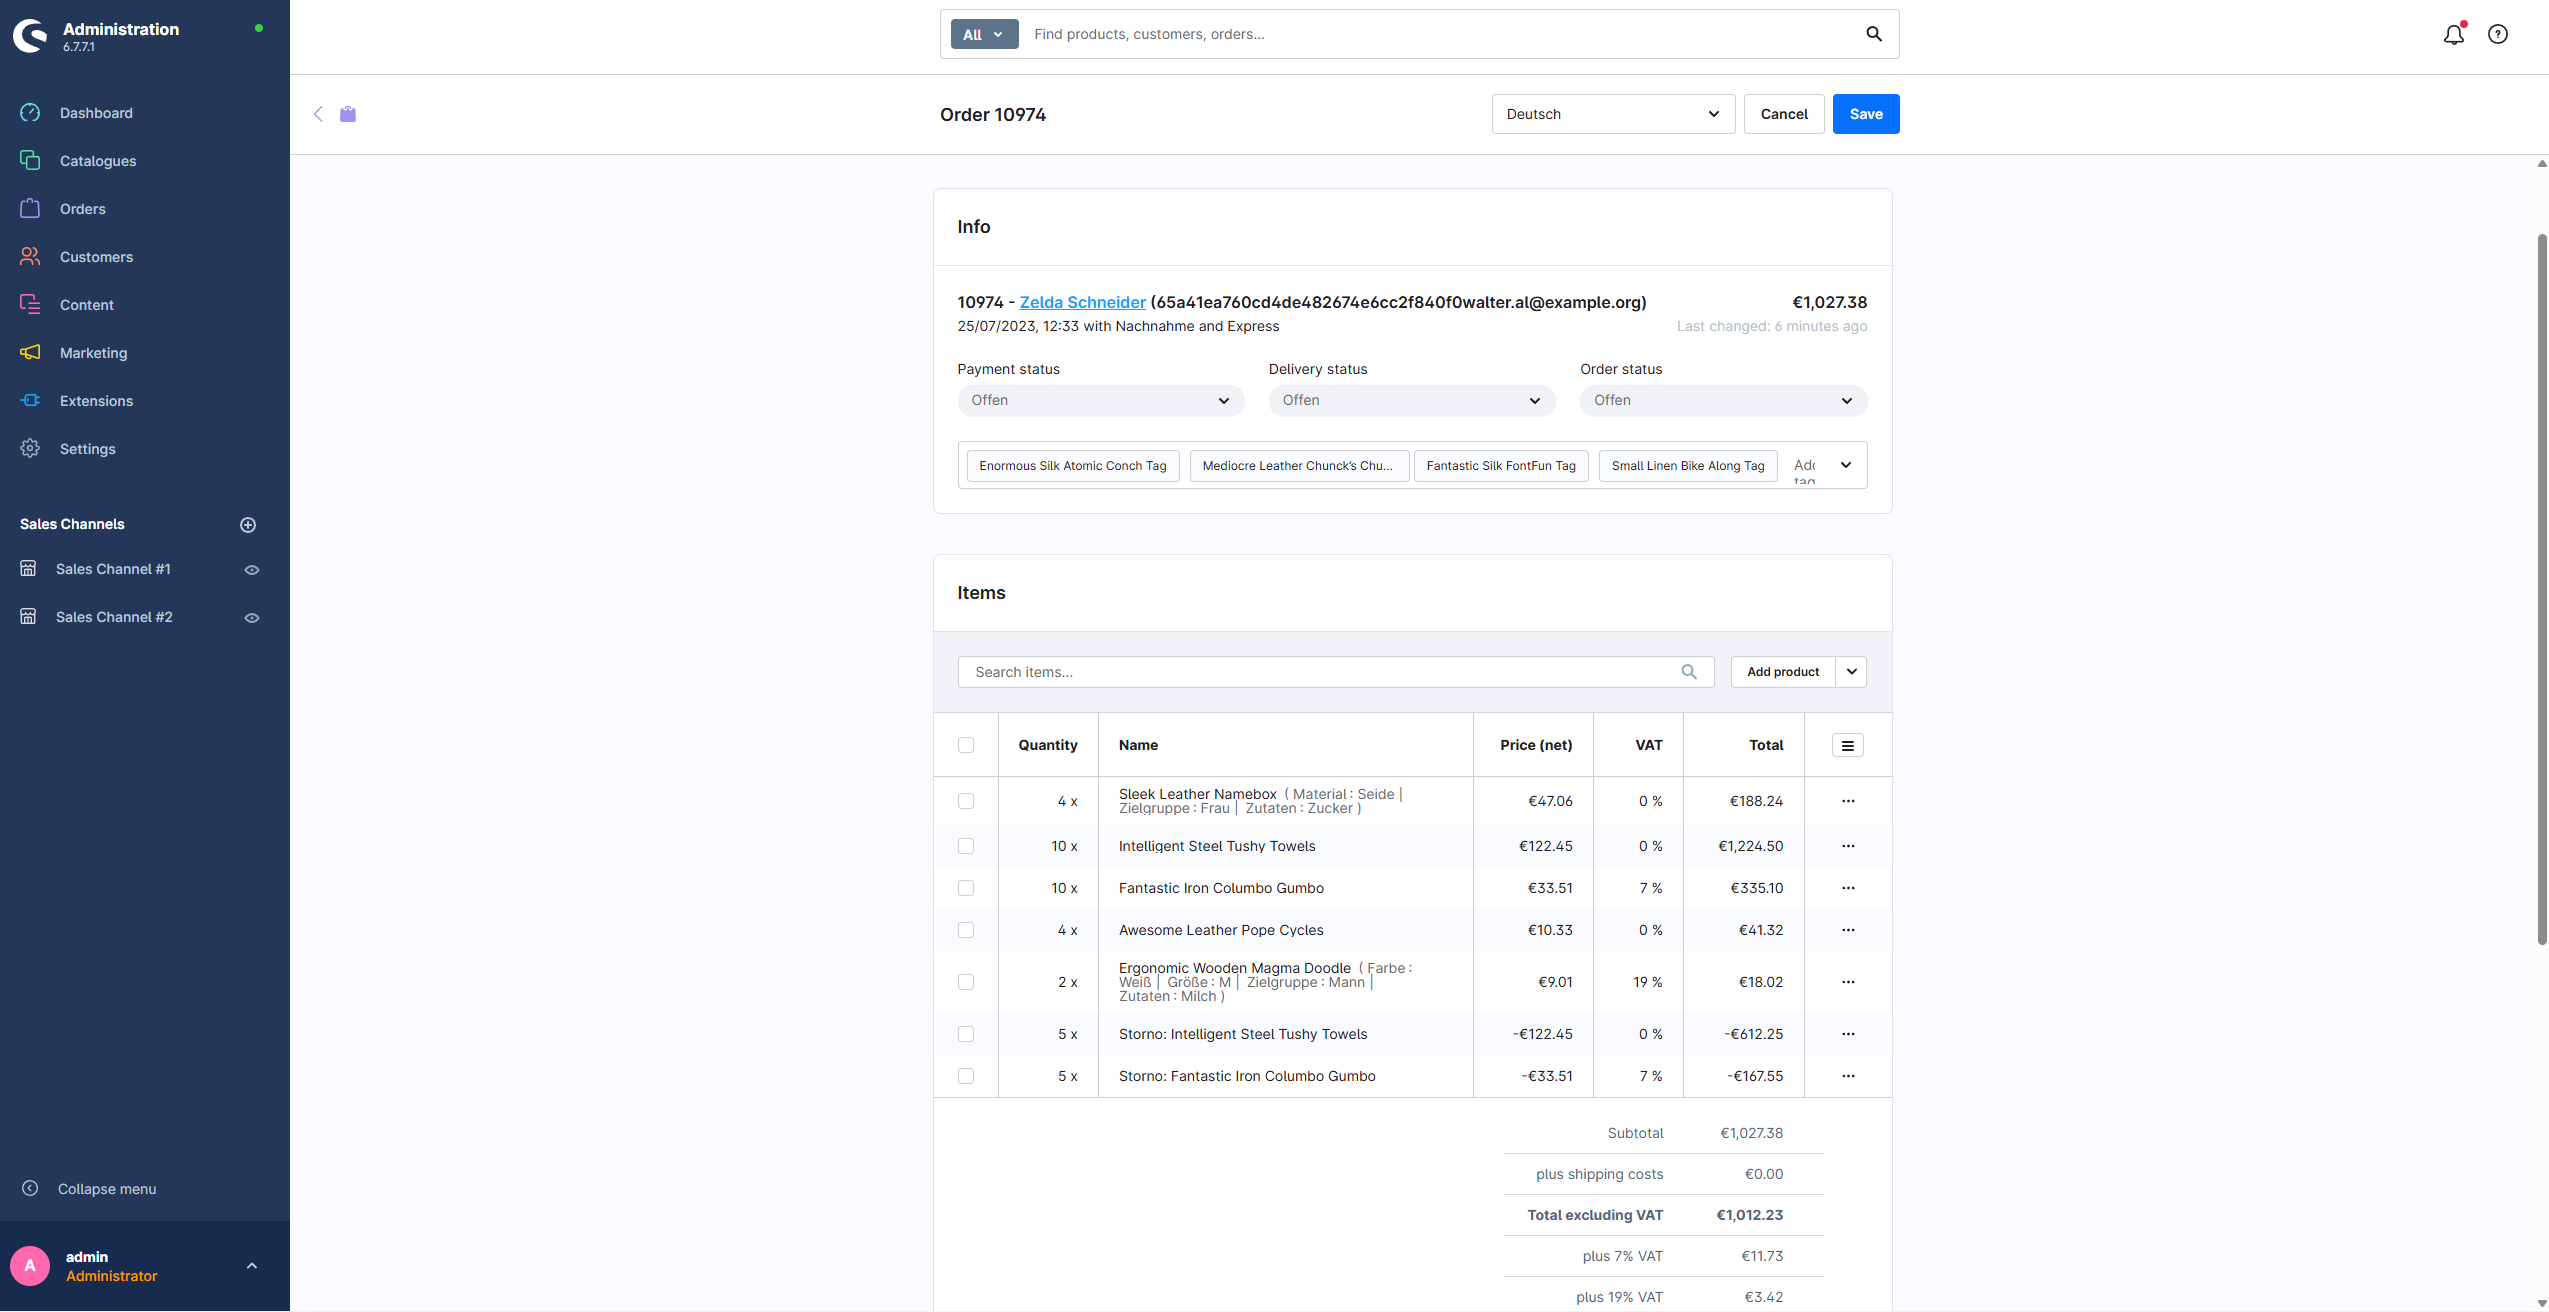This screenshot has height=1312, width=2549.
Task: Open the Deutsch language dropdown
Action: tap(1612, 114)
